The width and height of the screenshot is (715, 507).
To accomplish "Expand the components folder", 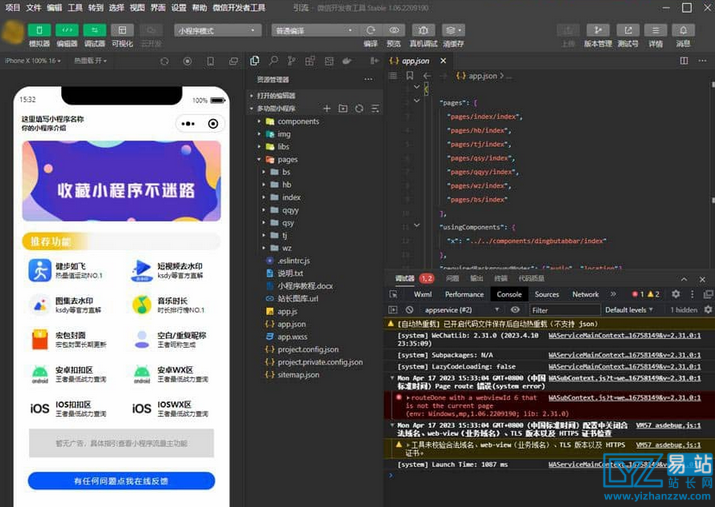I will pyautogui.click(x=298, y=121).
